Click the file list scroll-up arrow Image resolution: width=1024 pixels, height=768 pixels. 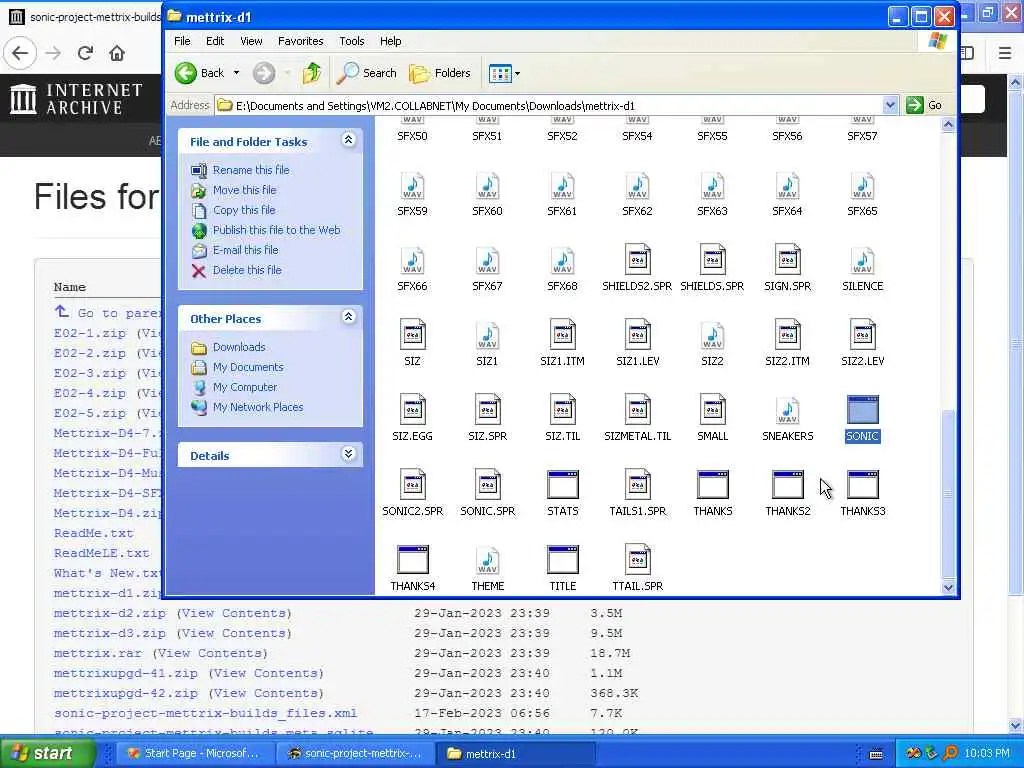[948, 124]
